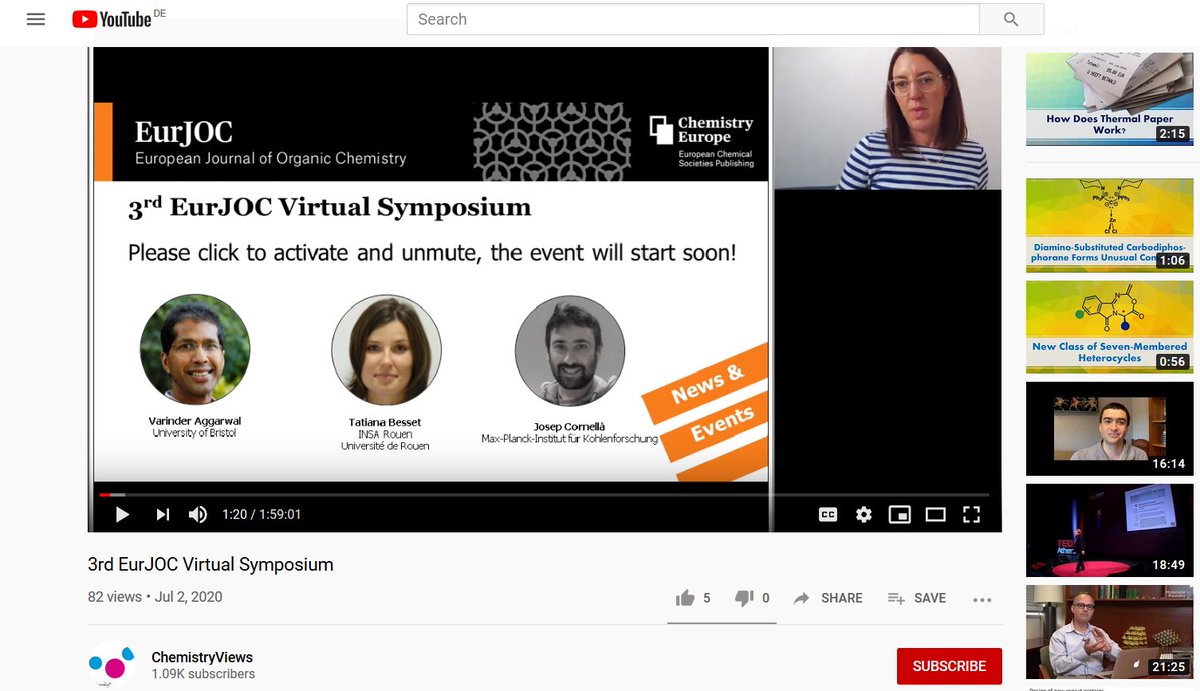The height and width of the screenshot is (691, 1200).
Task: Toggle closed captions CC
Action: coord(828,514)
